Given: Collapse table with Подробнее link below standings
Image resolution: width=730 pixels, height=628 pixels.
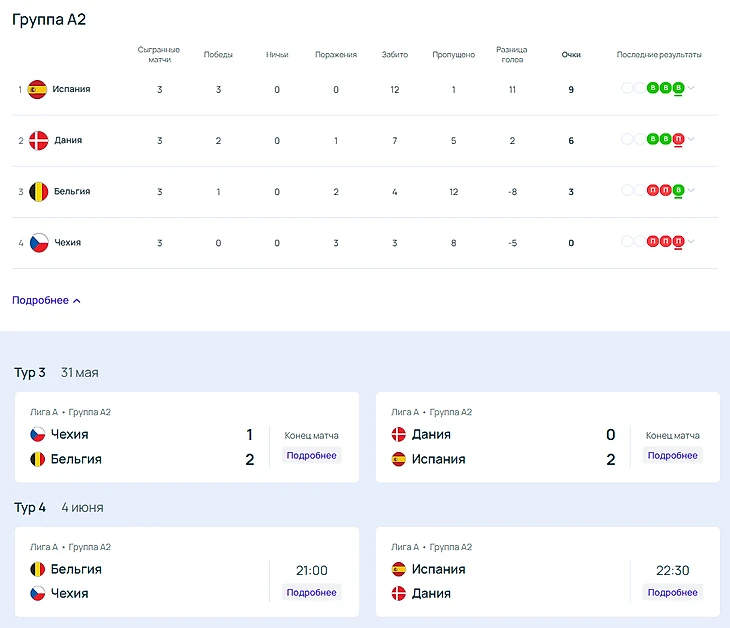Looking at the screenshot, I should click(46, 300).
